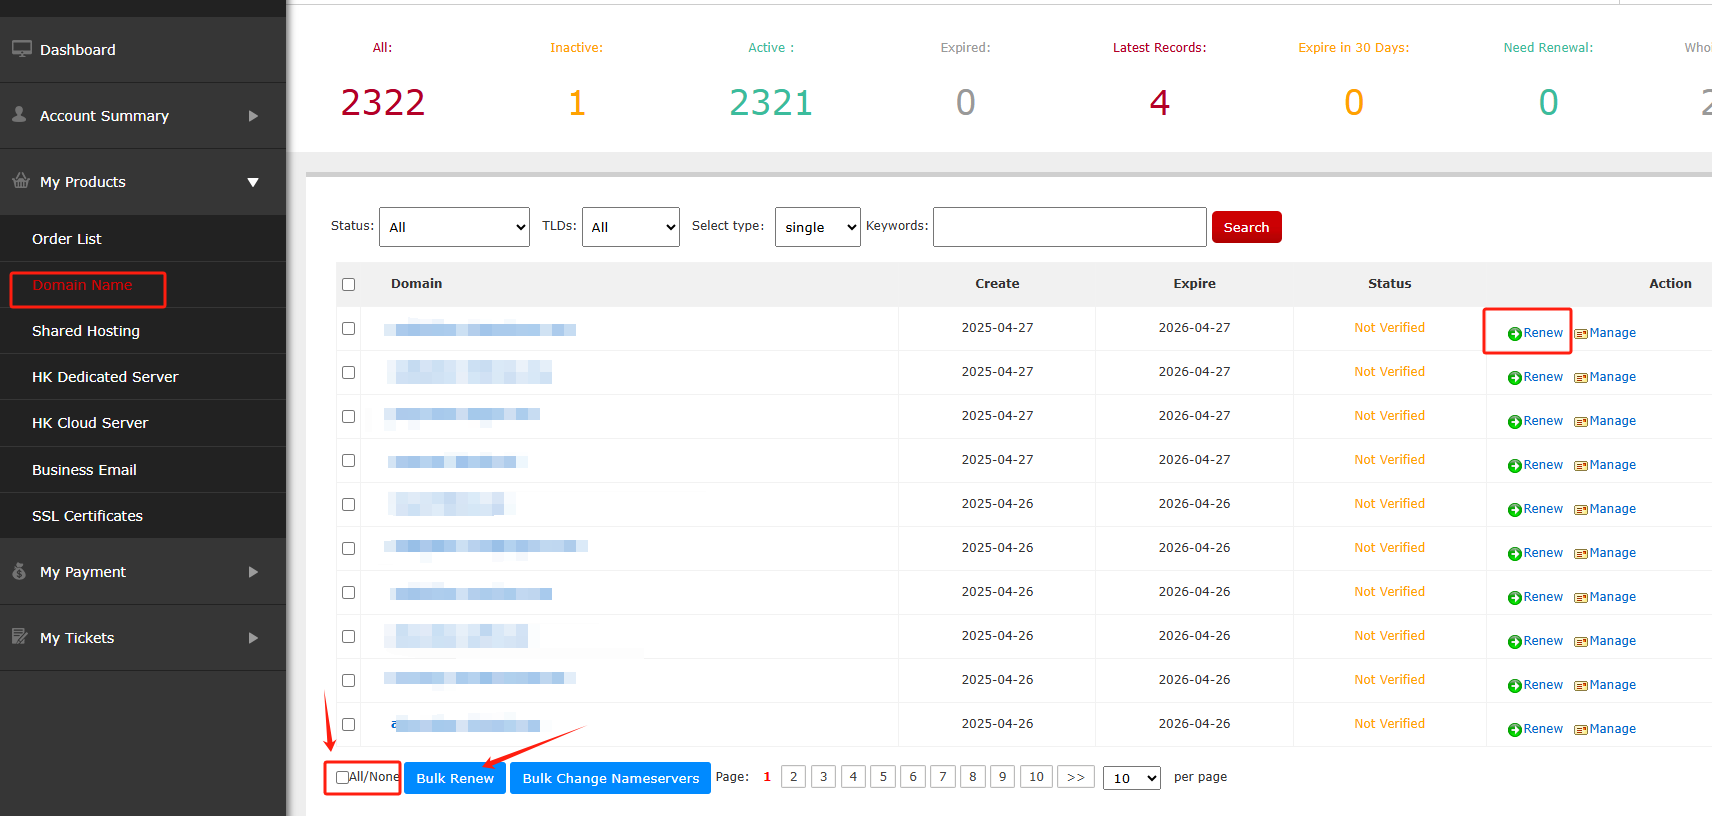Image resolution: width=1712 pixels, height=816 pixels.
Task: Click green Renew icon in last row
Action: (x=1514, y=730)
